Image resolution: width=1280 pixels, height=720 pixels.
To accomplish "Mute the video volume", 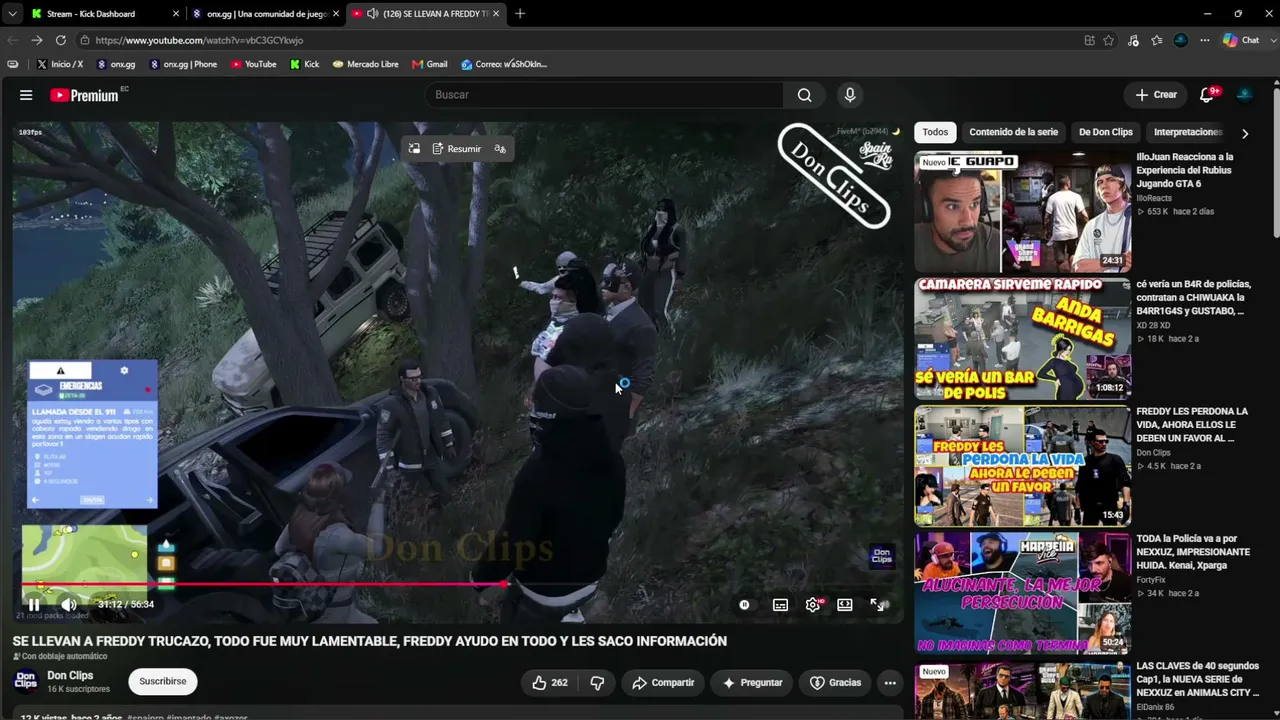I will [x=68, y=604].
